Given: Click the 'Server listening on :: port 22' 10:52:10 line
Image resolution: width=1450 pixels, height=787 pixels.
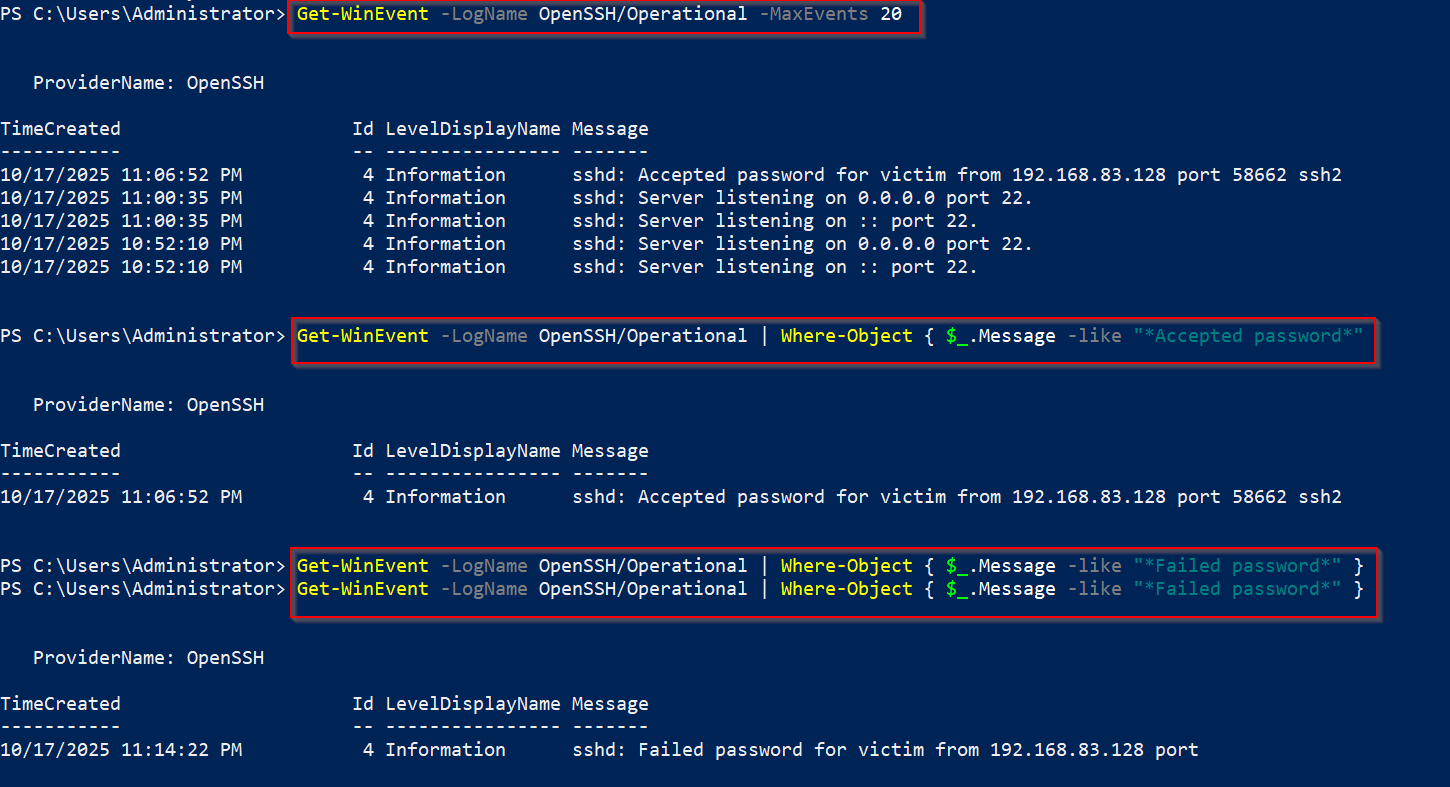Looking at the screenshot, I should [489, 267].
